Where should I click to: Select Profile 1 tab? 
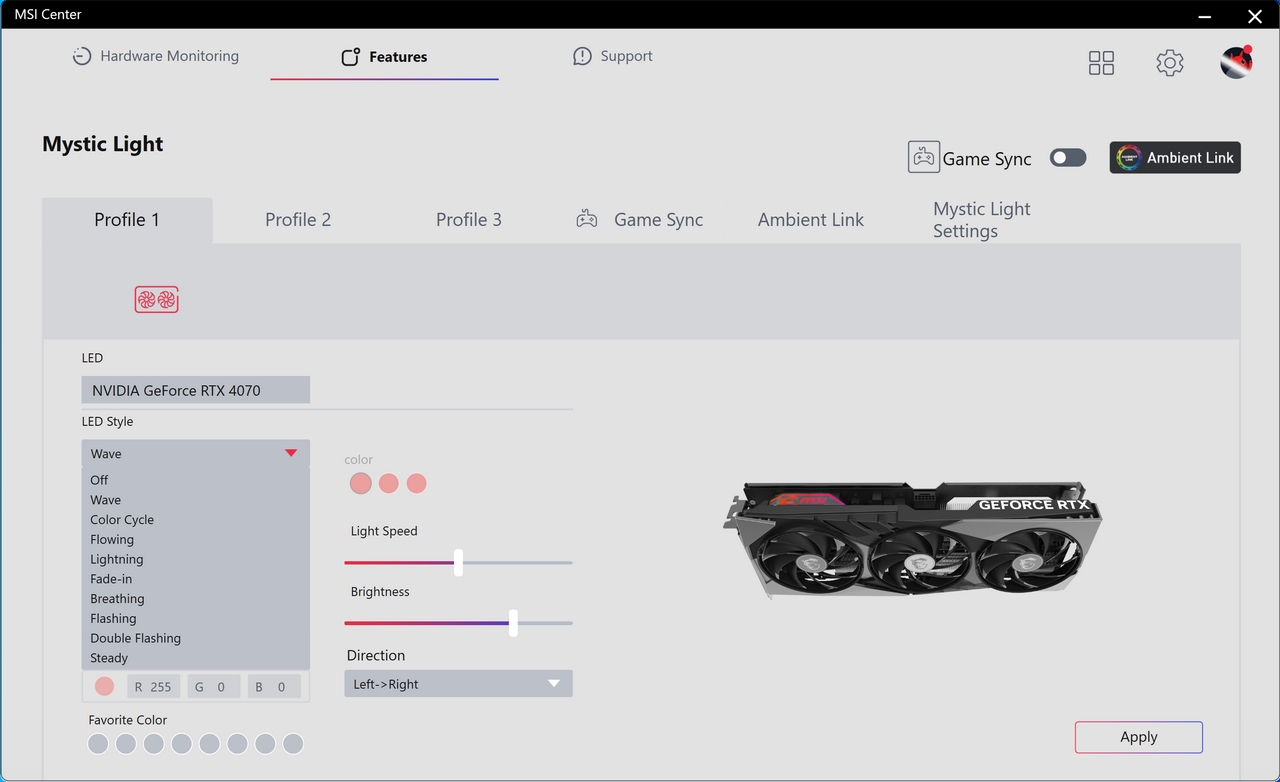pos(127,220)
